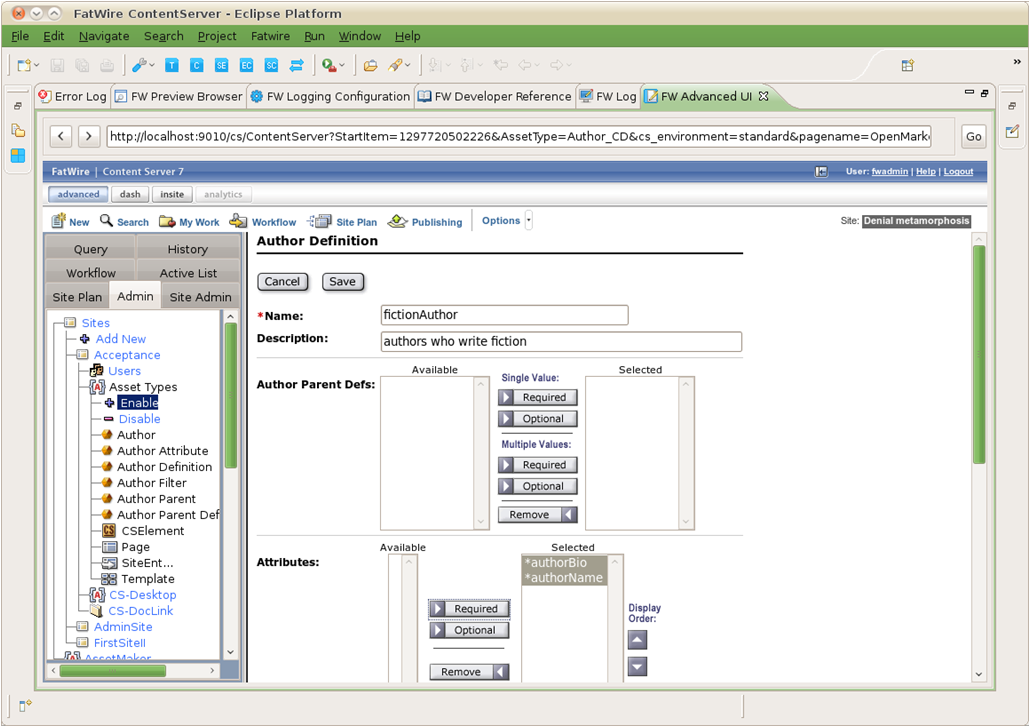1030x727 pixels.
Task: Click the edit note icon in right trim
Action: [1012, 131]
